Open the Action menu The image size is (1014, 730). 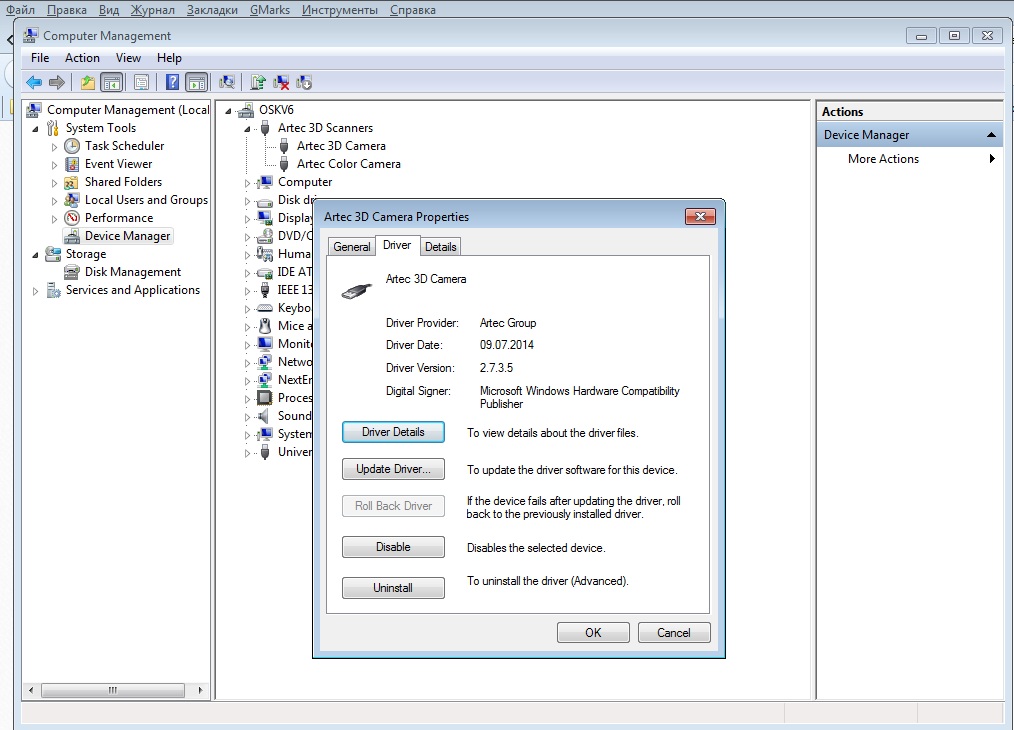coord(82,58)
